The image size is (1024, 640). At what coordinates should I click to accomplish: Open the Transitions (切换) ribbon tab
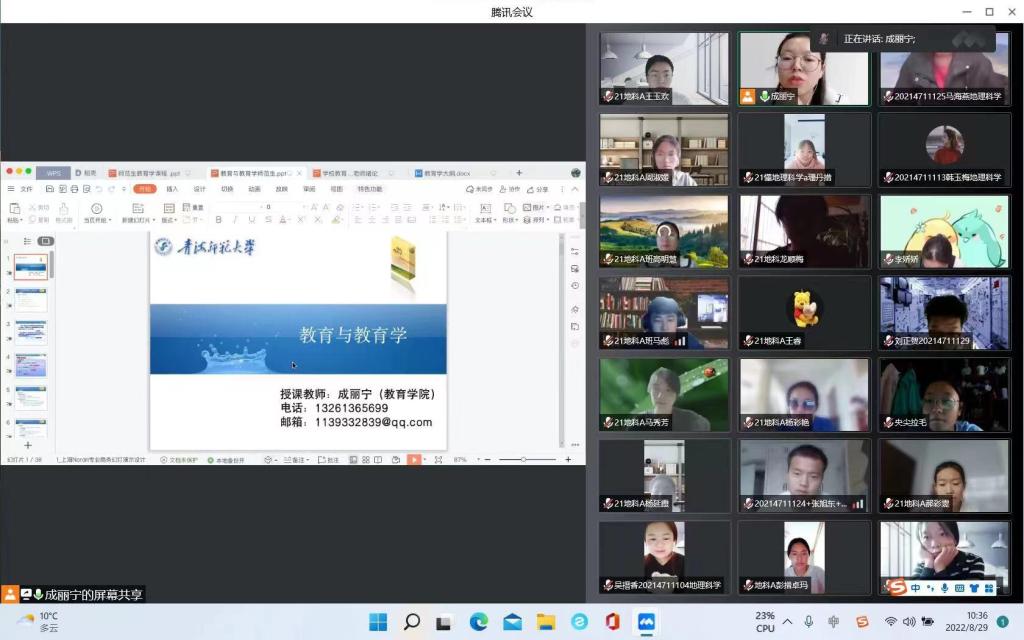pos(227,189)
